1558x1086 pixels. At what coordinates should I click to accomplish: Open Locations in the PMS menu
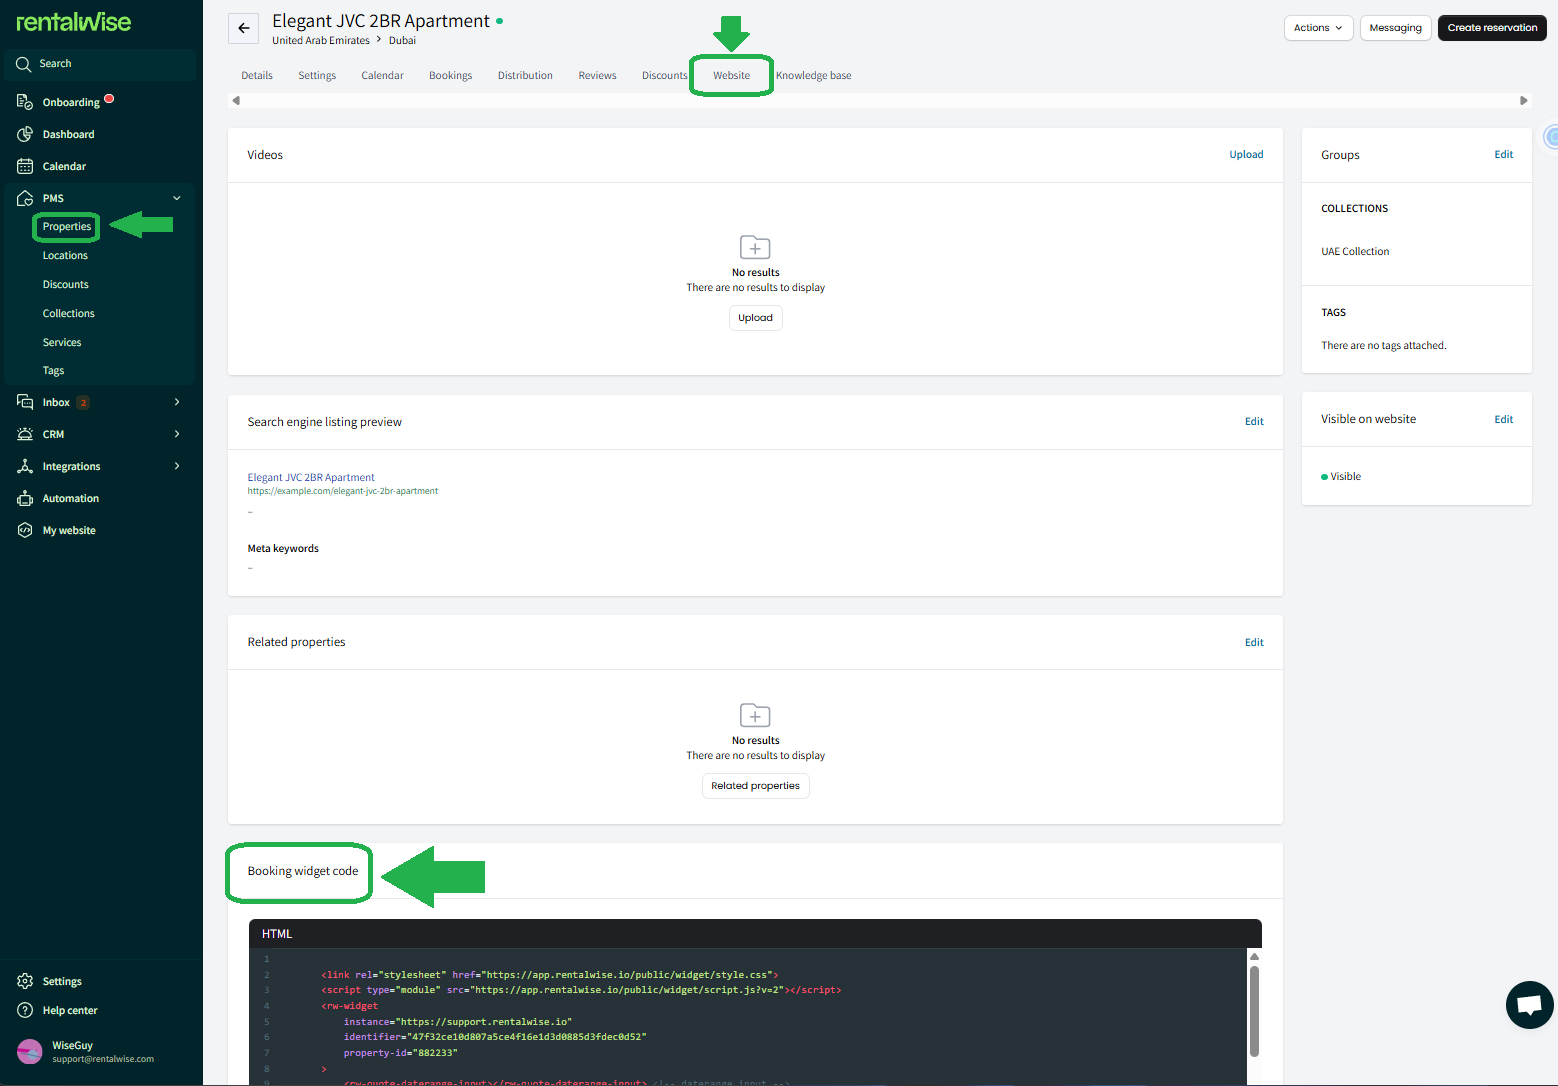pyautogui.click(x=65, y=256)
